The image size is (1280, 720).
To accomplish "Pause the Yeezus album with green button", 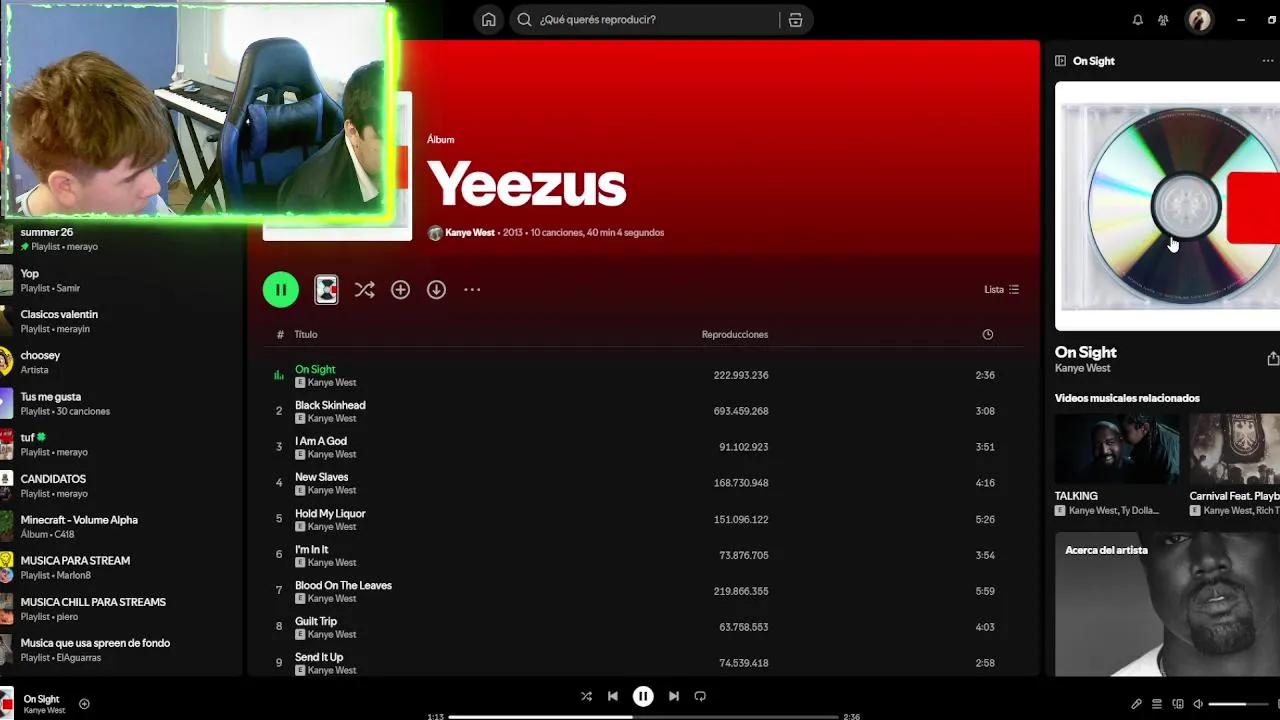I will point(281,290).
